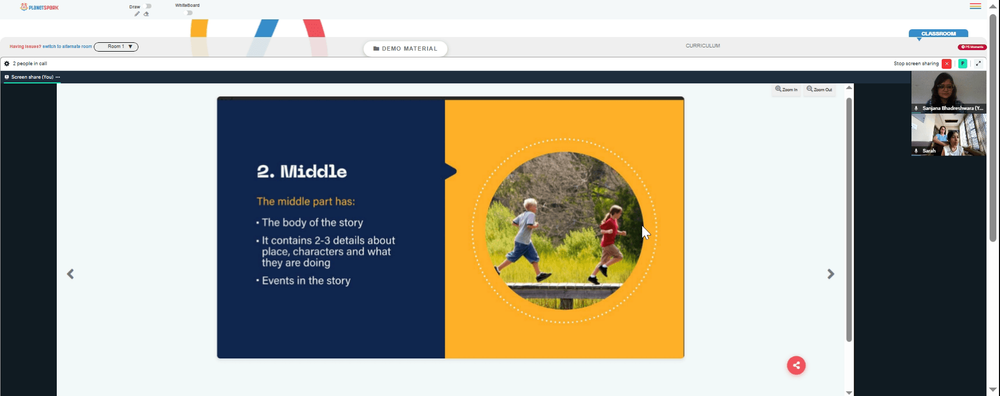Click 'The middle part has:' text
Viewport: 1000px width, 396px height.
click(x=305, y=202)
